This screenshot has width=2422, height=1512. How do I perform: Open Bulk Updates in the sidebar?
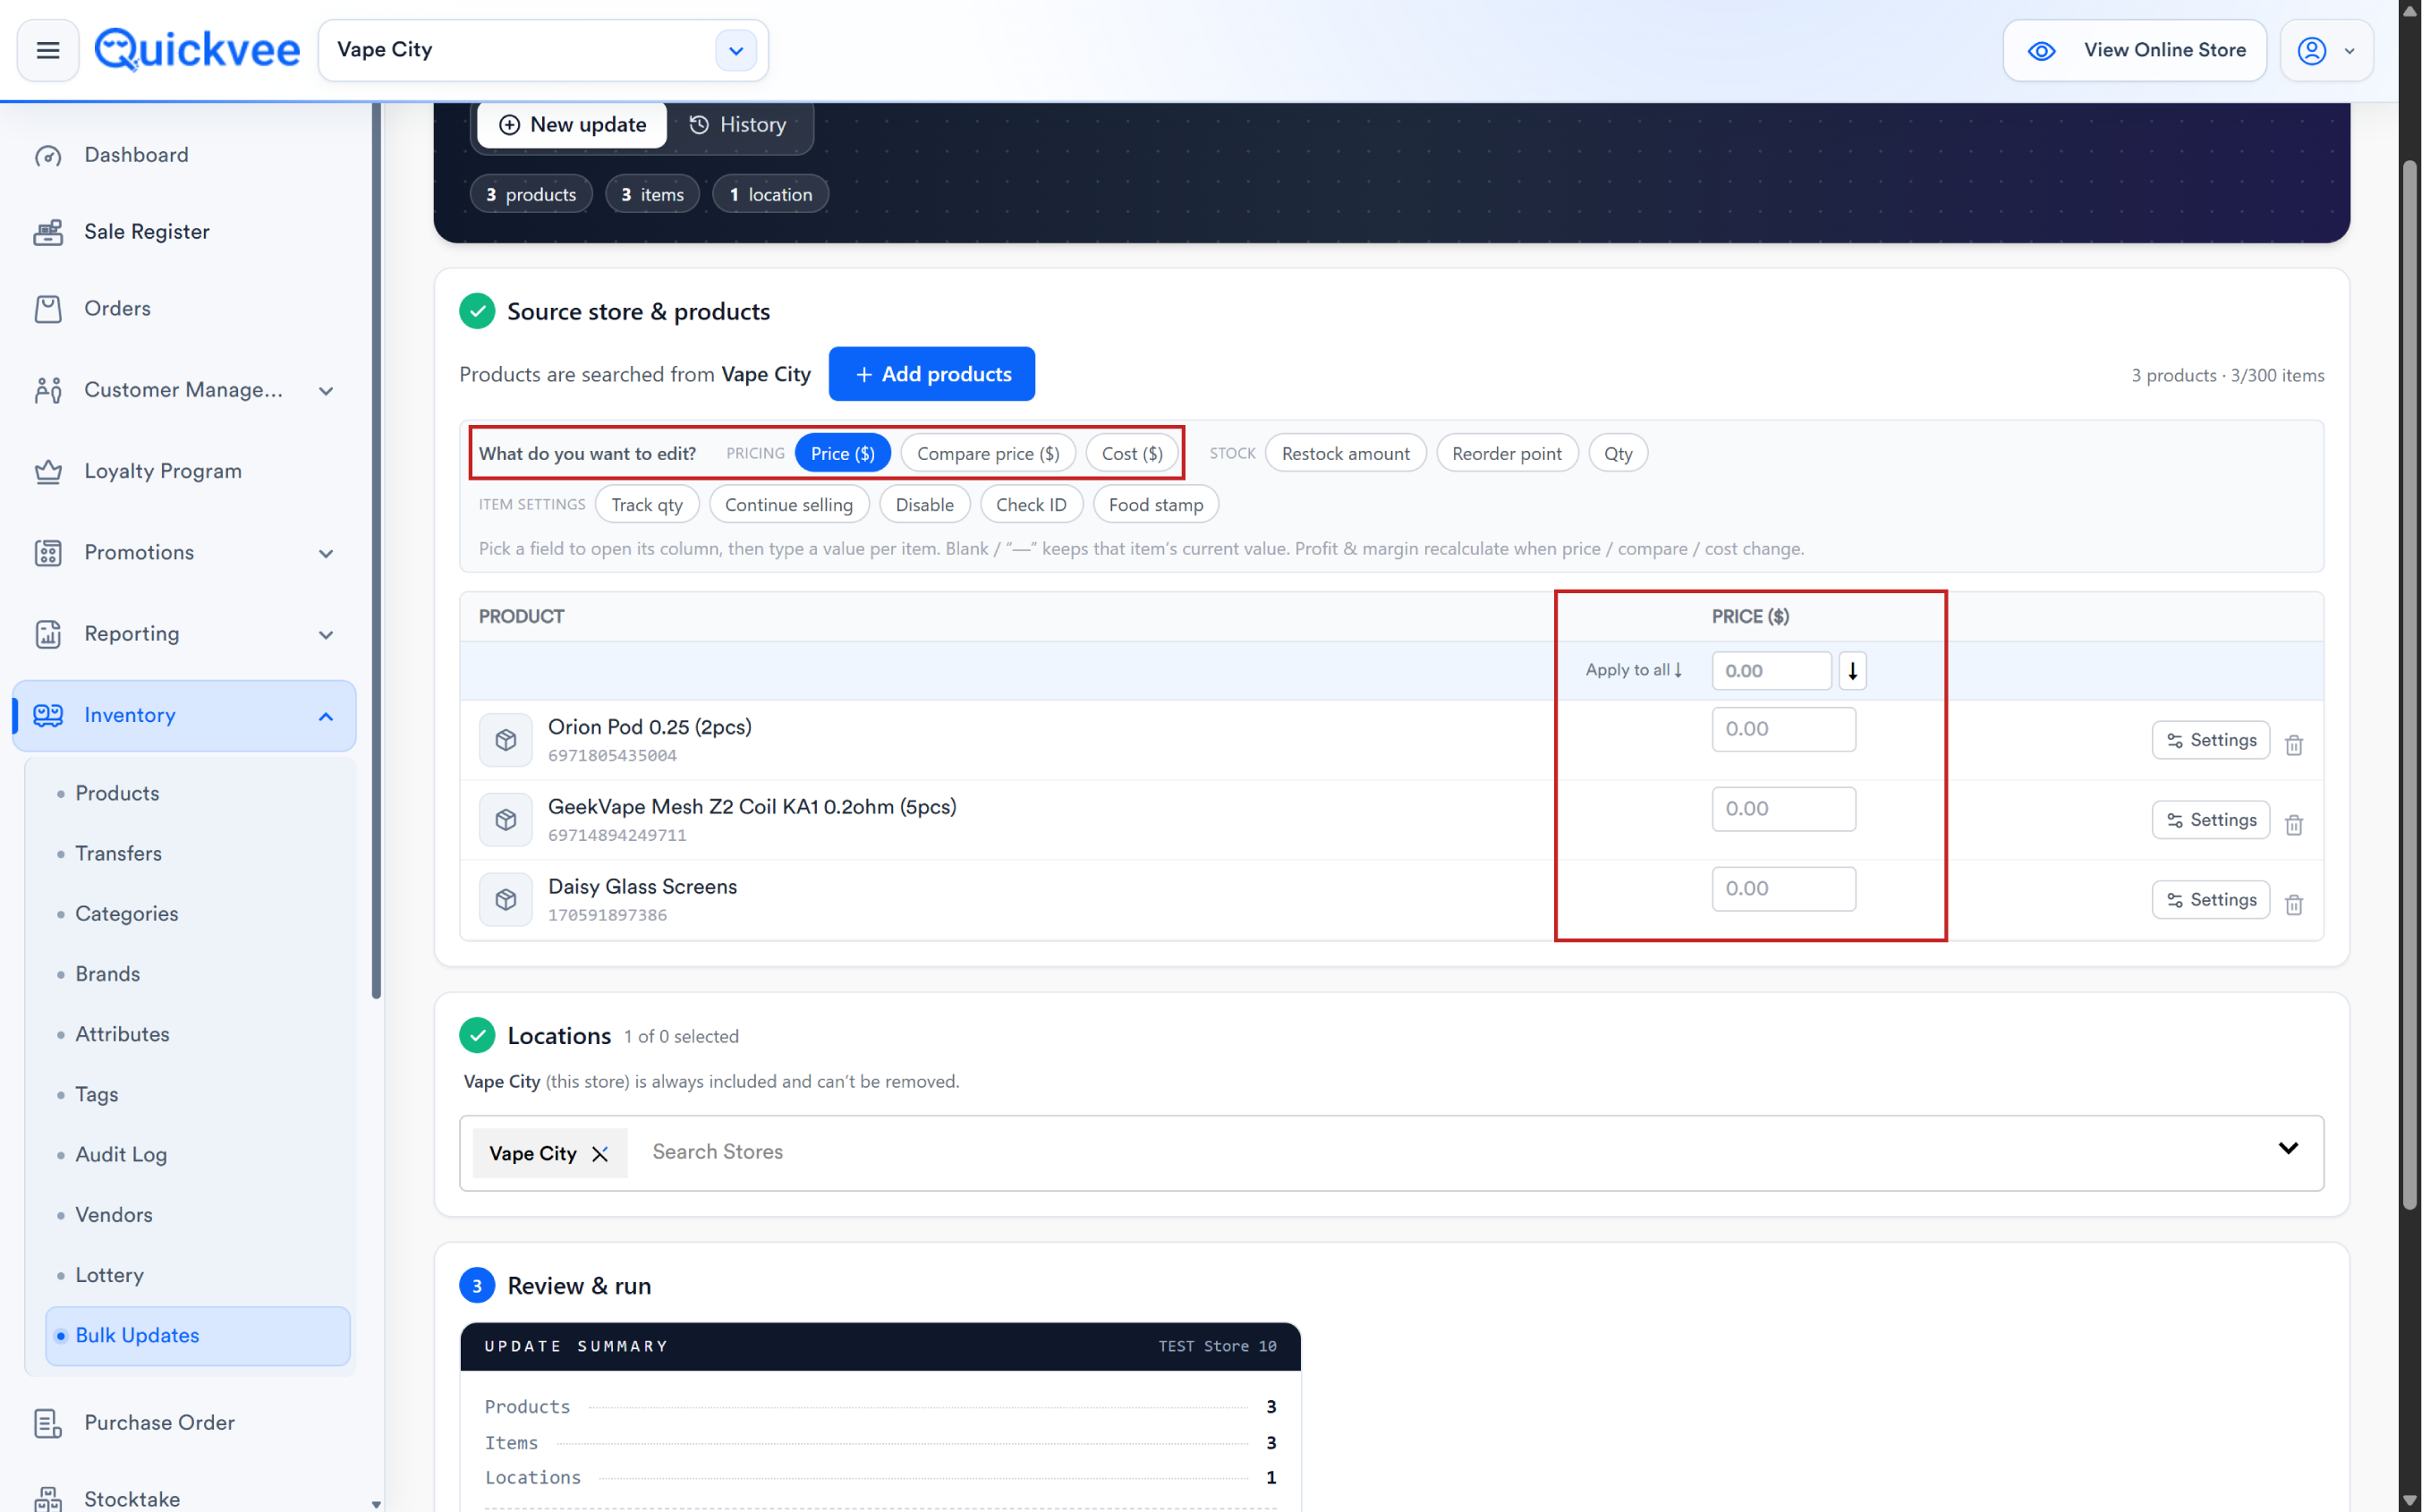coord(198,1336)
